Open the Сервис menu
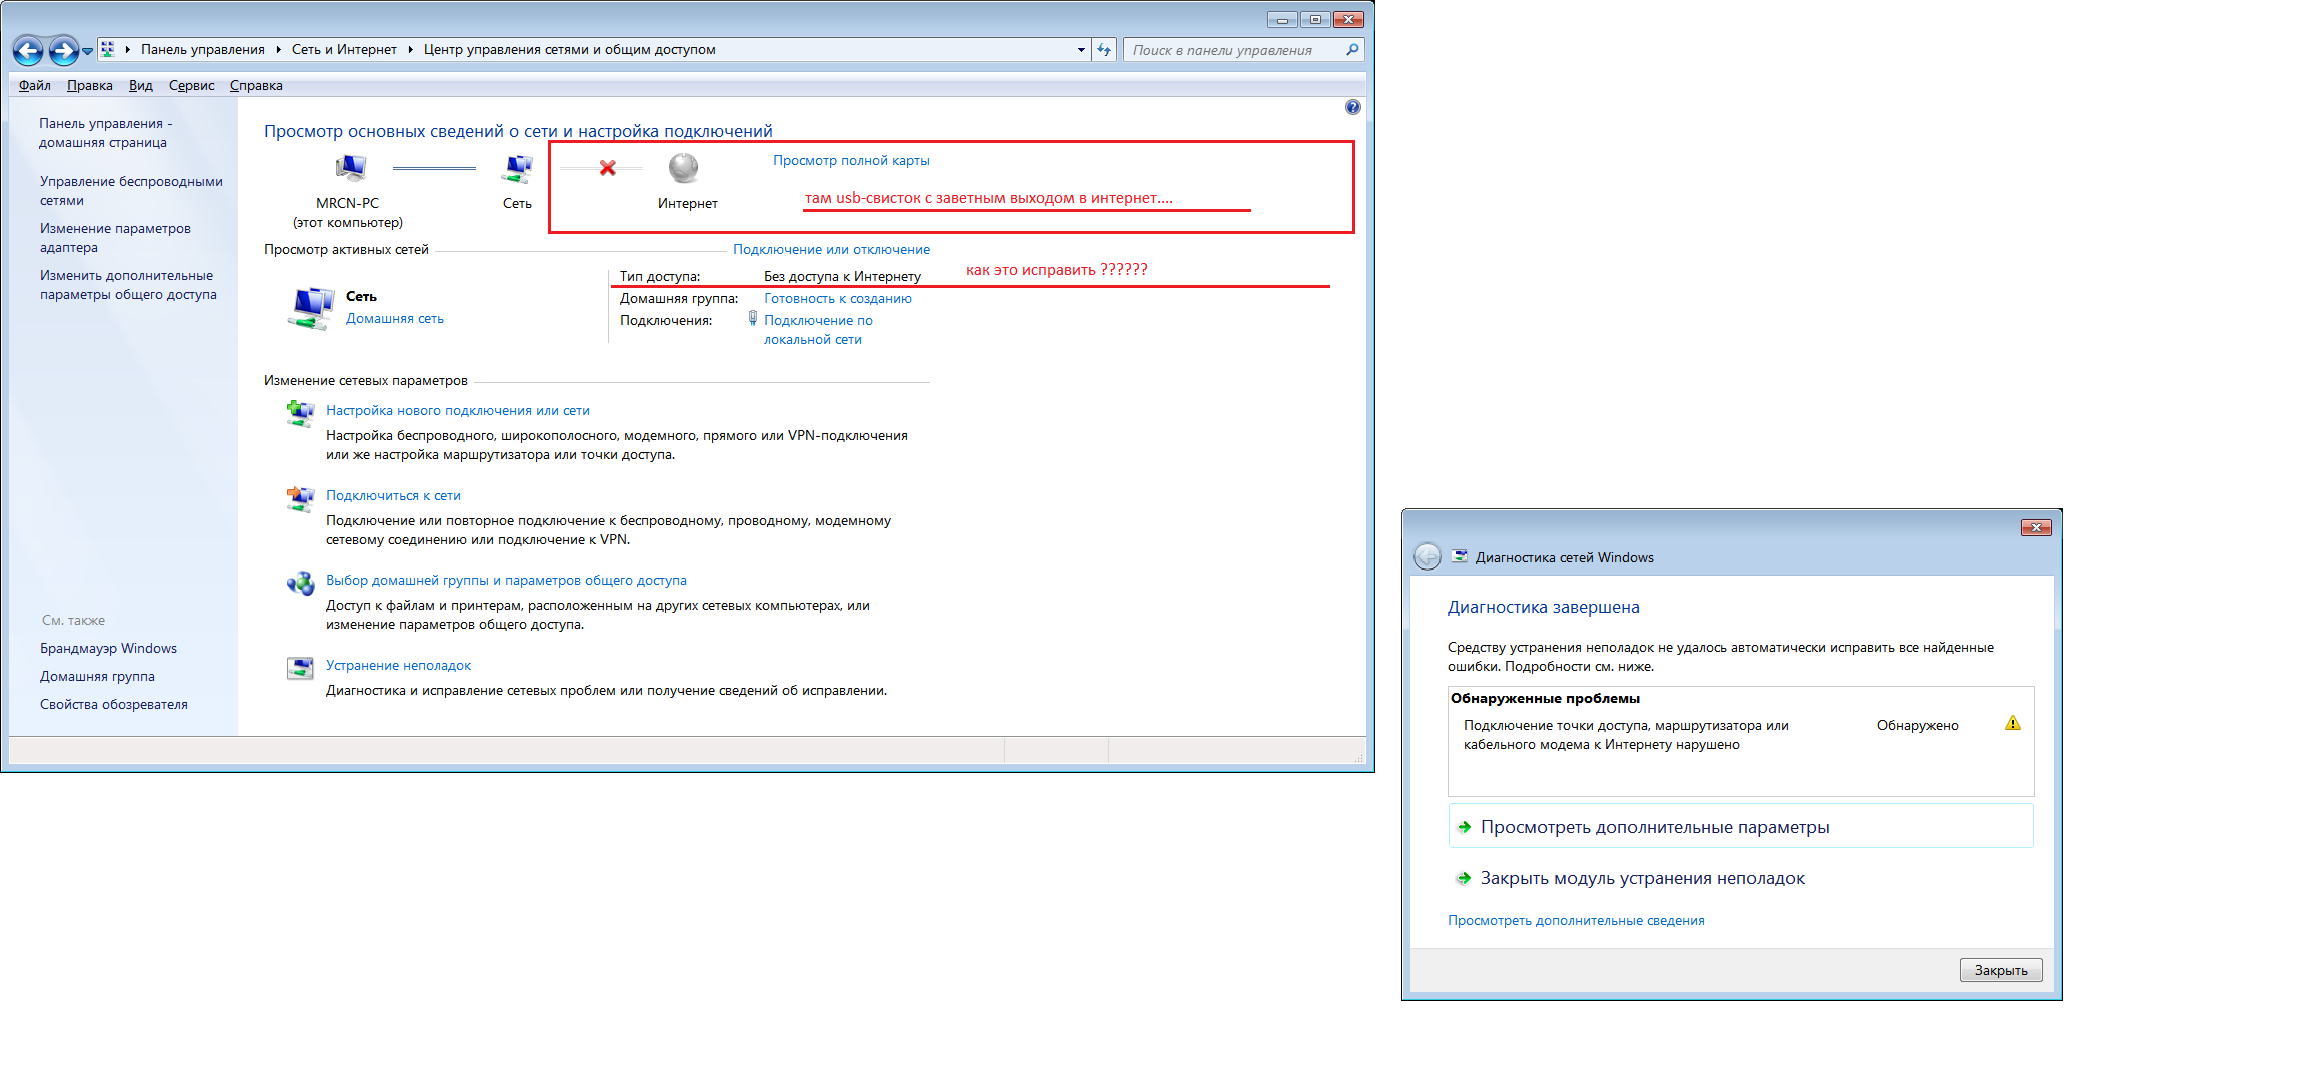The width and height of the screenshot is (2297, 1081). 191,85
